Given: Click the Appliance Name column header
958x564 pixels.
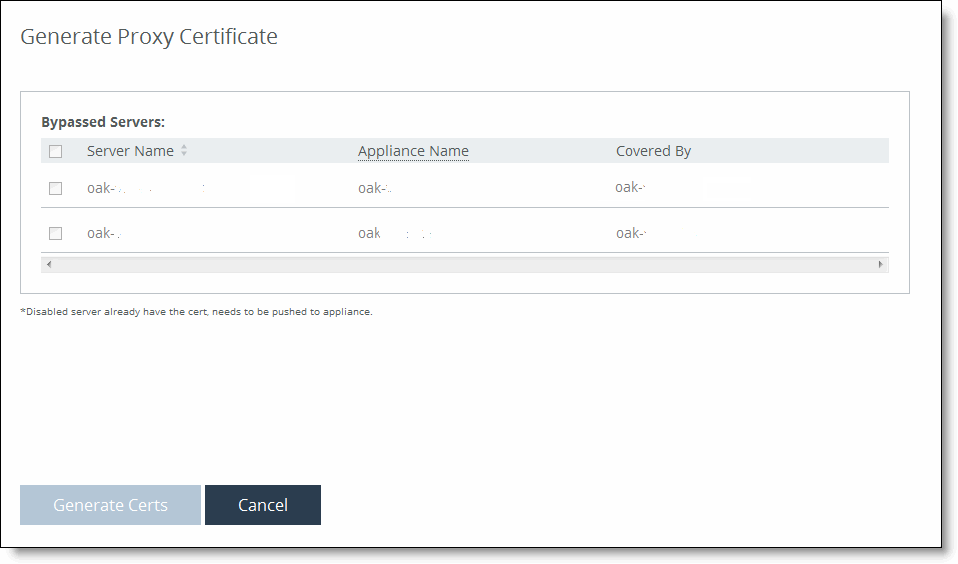Looking at the screenshot, I should (413, 151).
